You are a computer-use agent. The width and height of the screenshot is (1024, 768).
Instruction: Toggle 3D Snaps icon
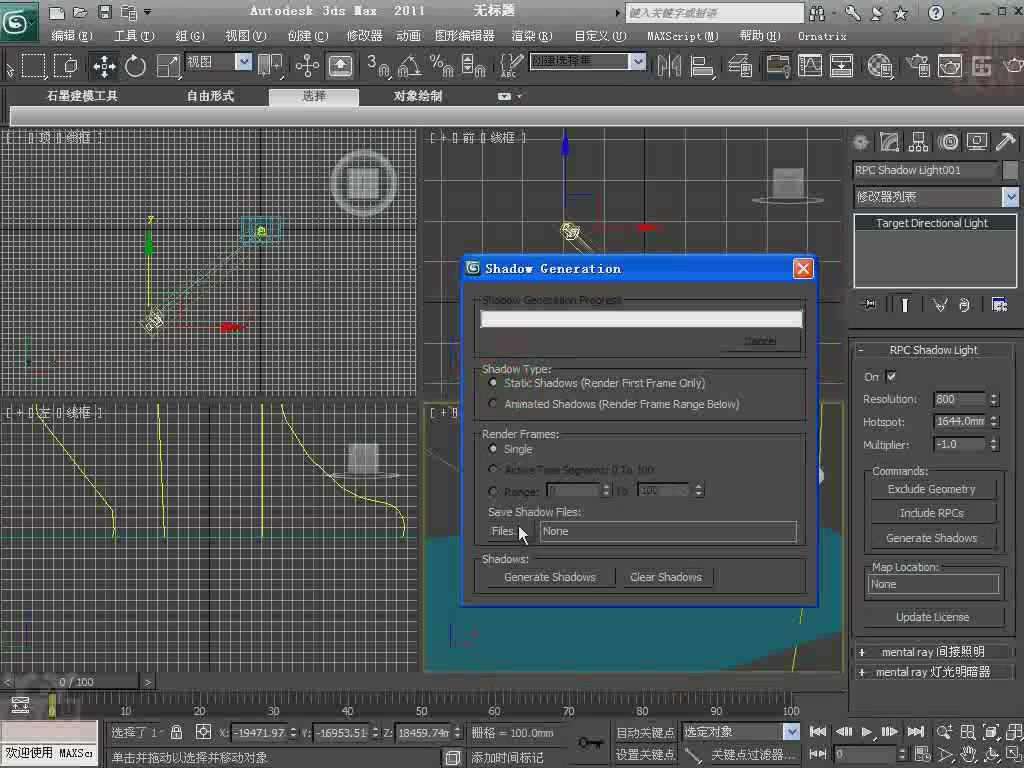(x=377, y=65)
